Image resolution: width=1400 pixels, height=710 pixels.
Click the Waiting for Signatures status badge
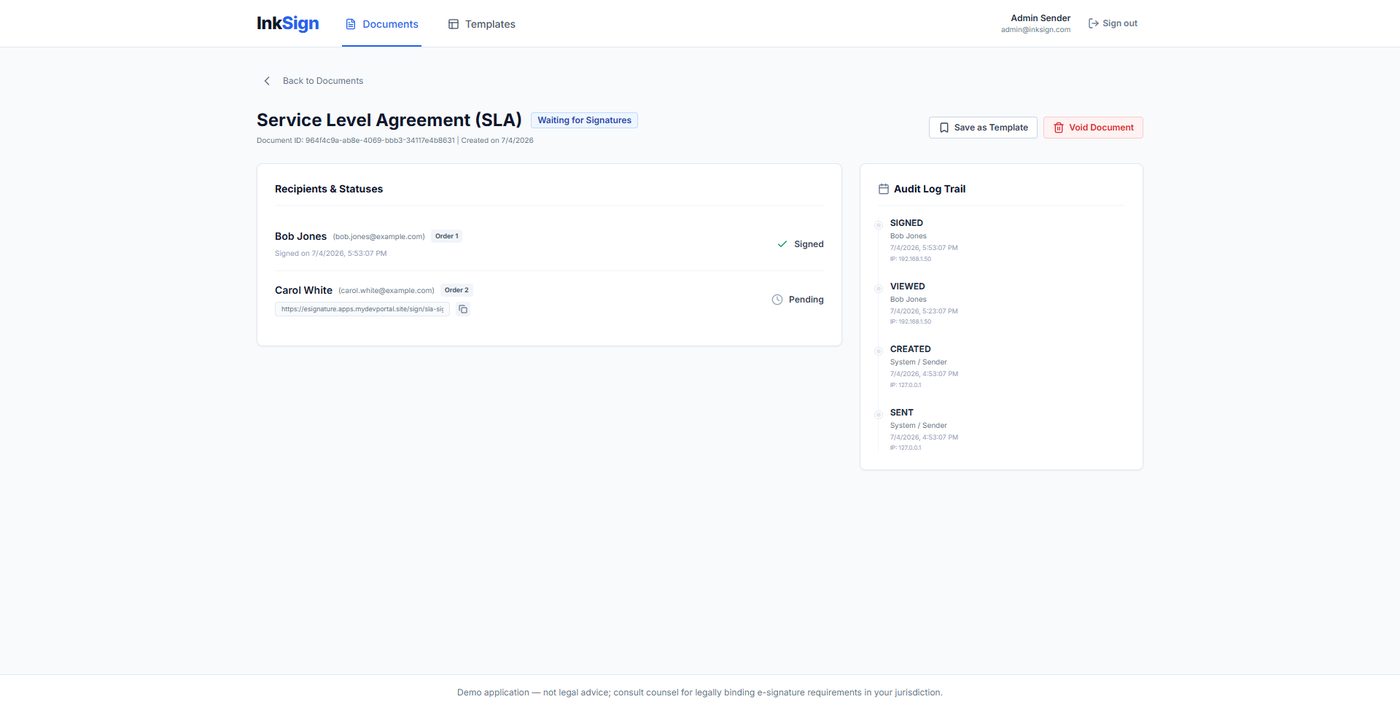click(584, 120)
